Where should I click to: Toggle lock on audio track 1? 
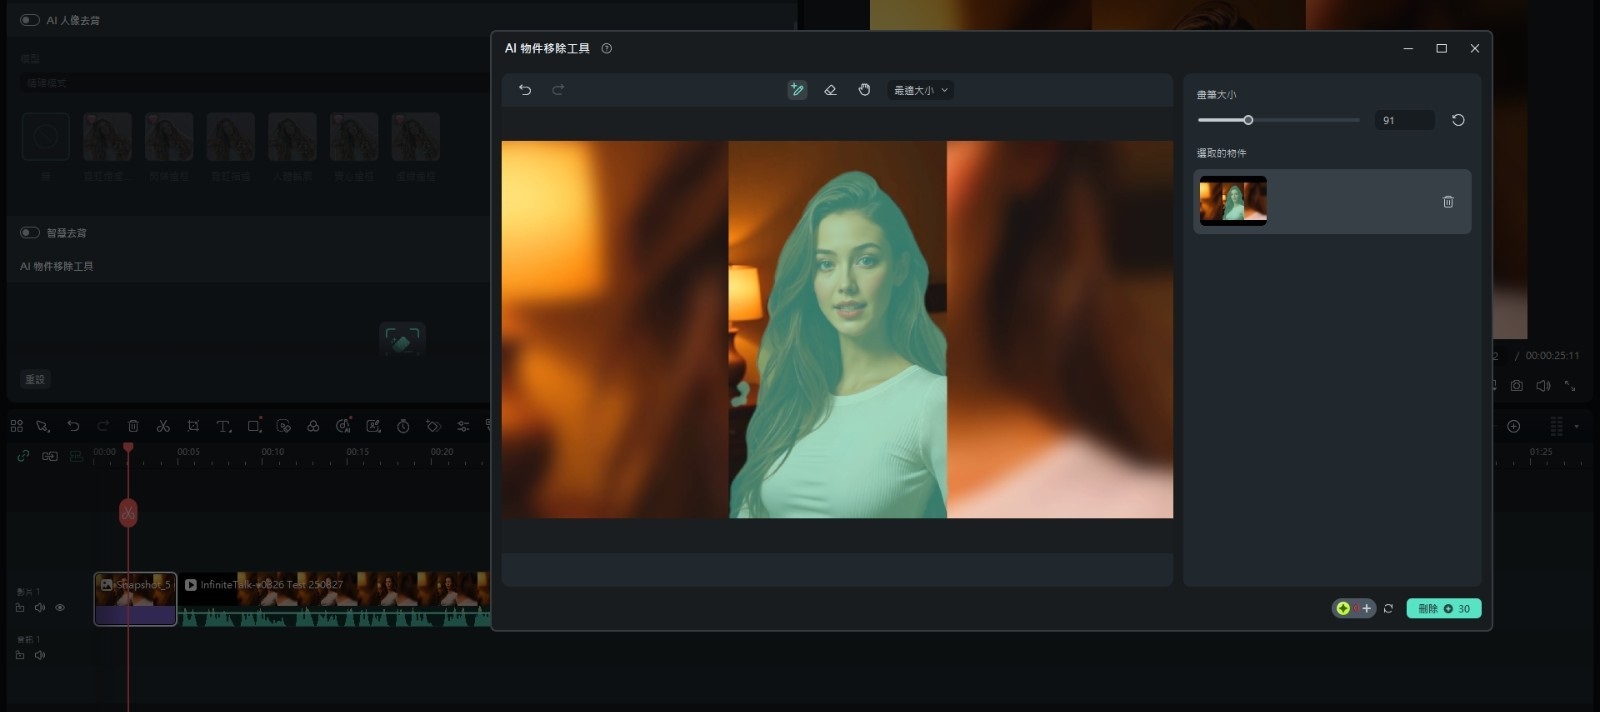point(20,655)
